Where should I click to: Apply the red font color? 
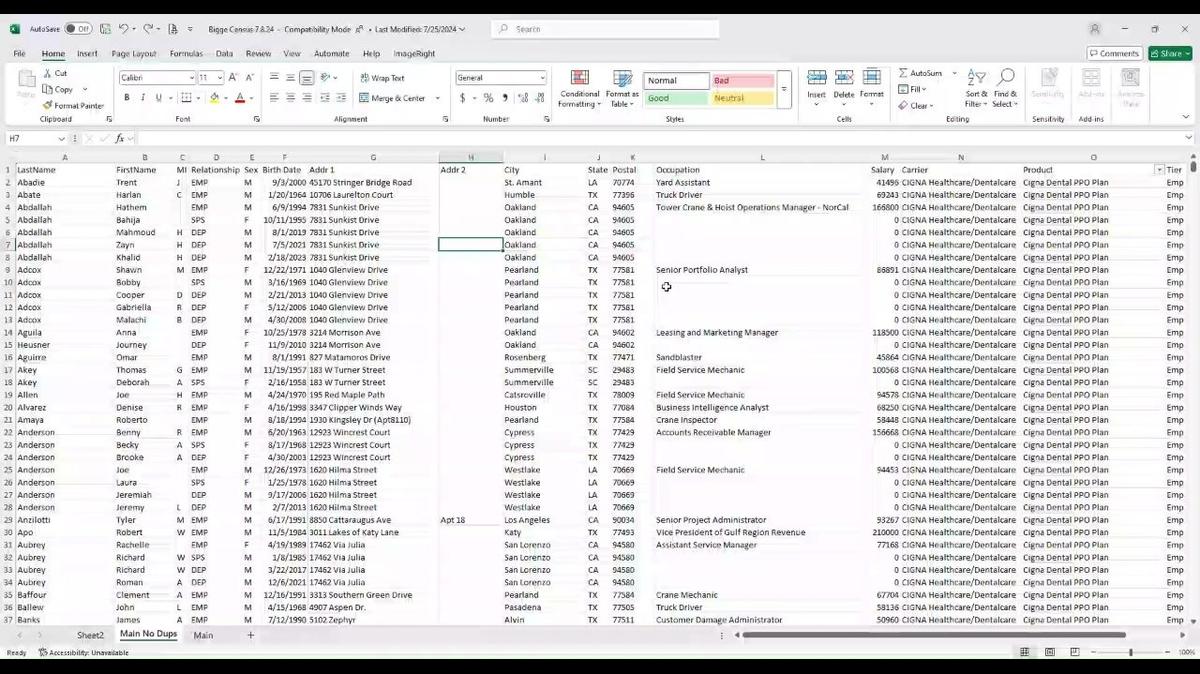(239, 98)
